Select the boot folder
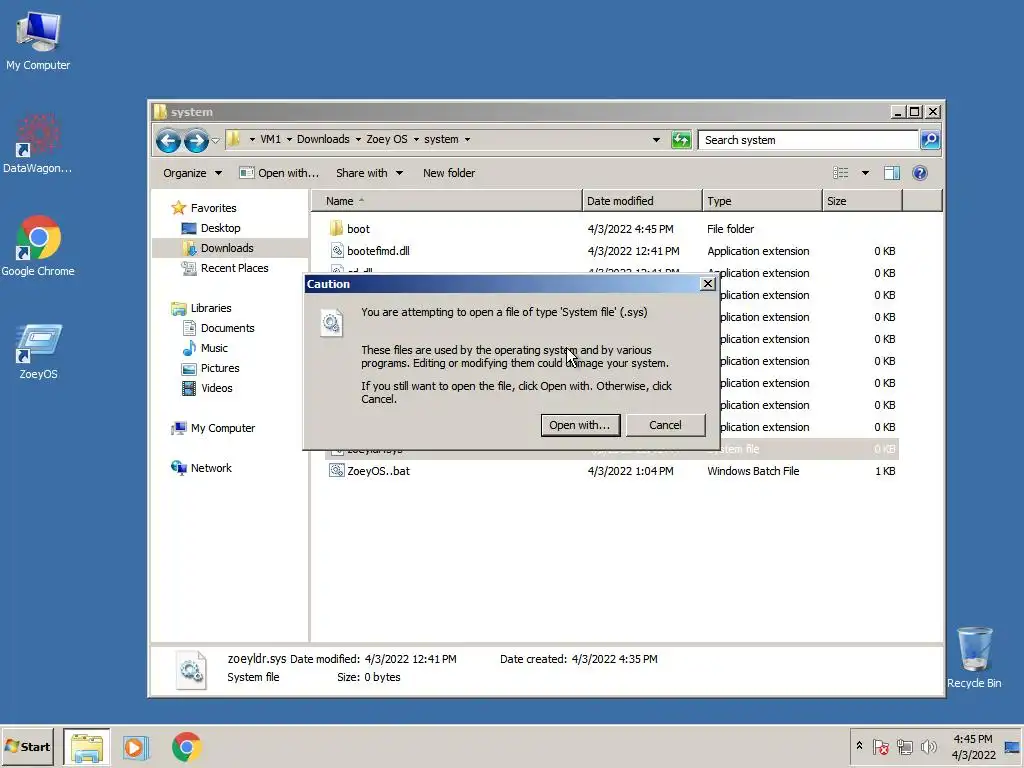This screenshot has width=1024, height=768. tap(359, 229)
